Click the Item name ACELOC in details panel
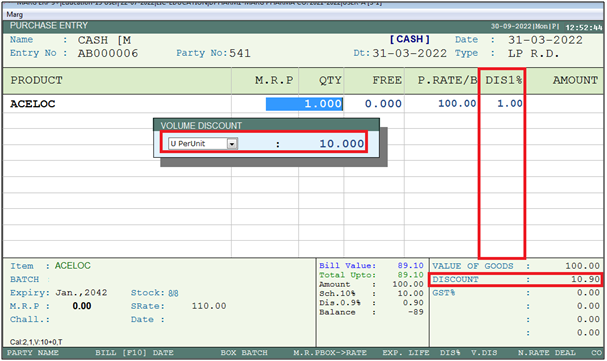This screenshot has height=361, width=607. (73, 266)
